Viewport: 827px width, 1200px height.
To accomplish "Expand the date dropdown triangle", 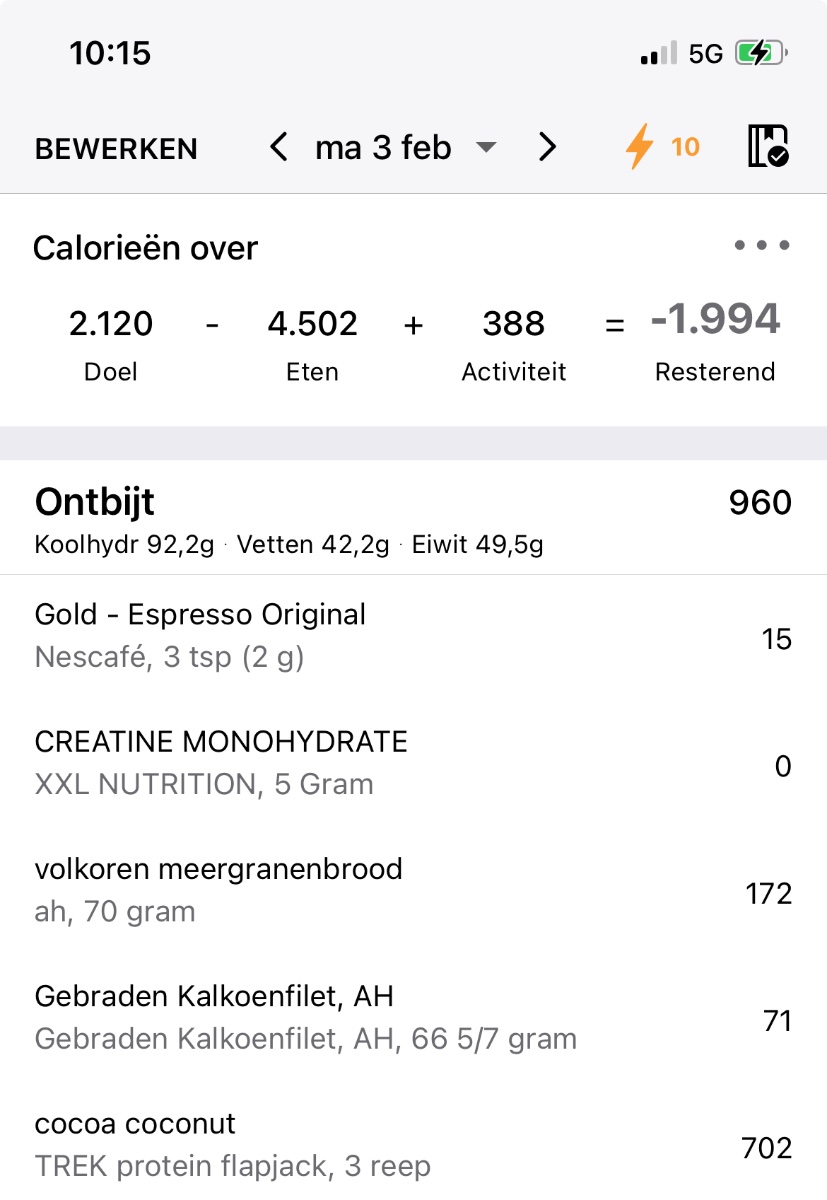I will pyautogui.click(x=486, y=149).
